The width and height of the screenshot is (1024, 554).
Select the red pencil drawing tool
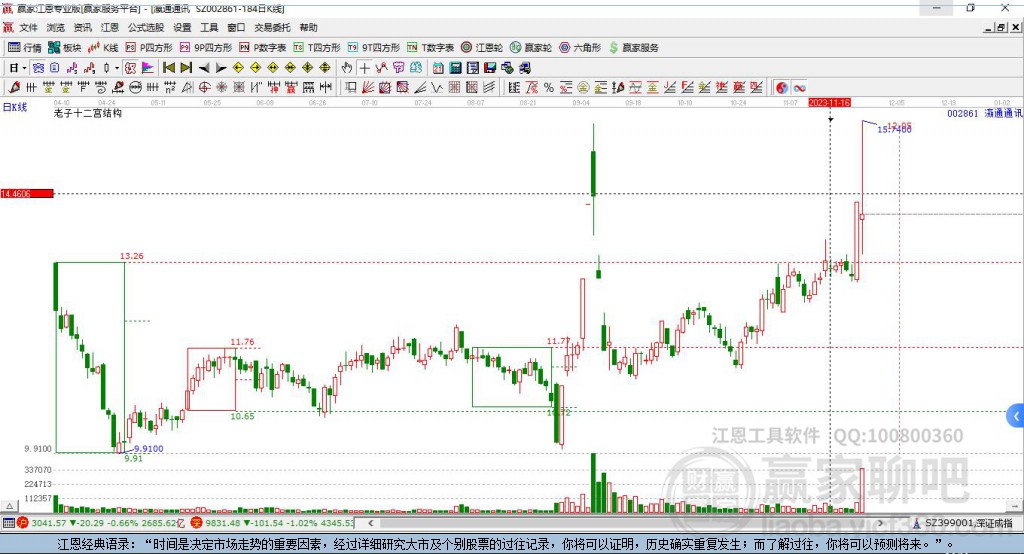coord(14,88)
